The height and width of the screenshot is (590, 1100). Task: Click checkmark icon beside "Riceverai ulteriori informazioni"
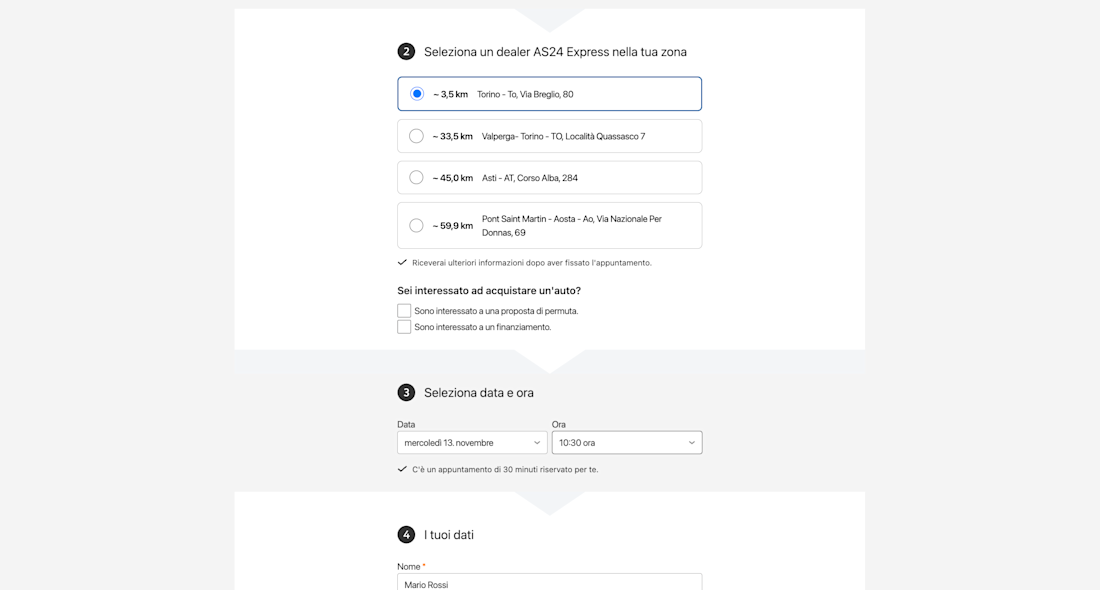(402, 263)
